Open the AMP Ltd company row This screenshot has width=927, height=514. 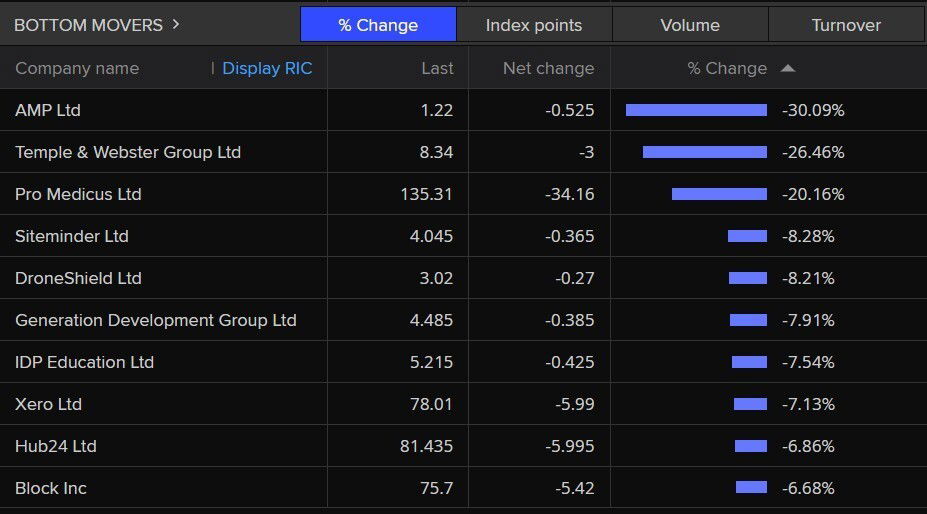pyautogui.click(x=48, y=110)
